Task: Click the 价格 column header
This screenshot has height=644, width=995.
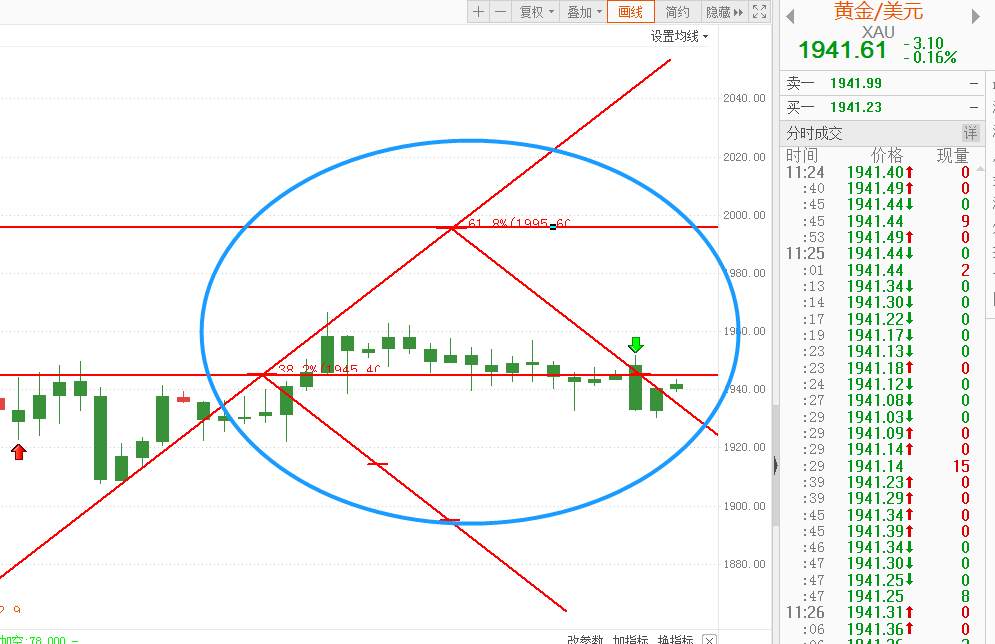Action: pos(887,155)
